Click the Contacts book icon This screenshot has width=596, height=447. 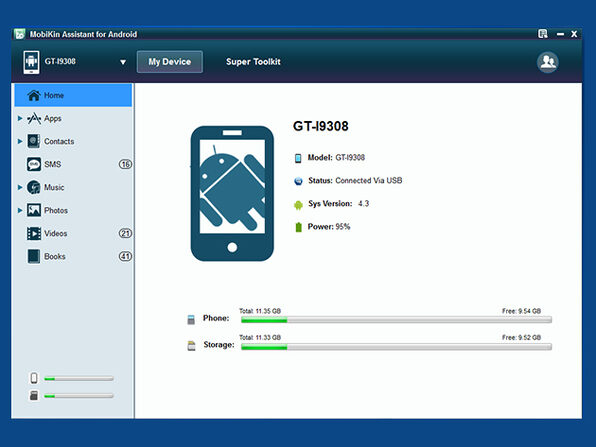34,141
